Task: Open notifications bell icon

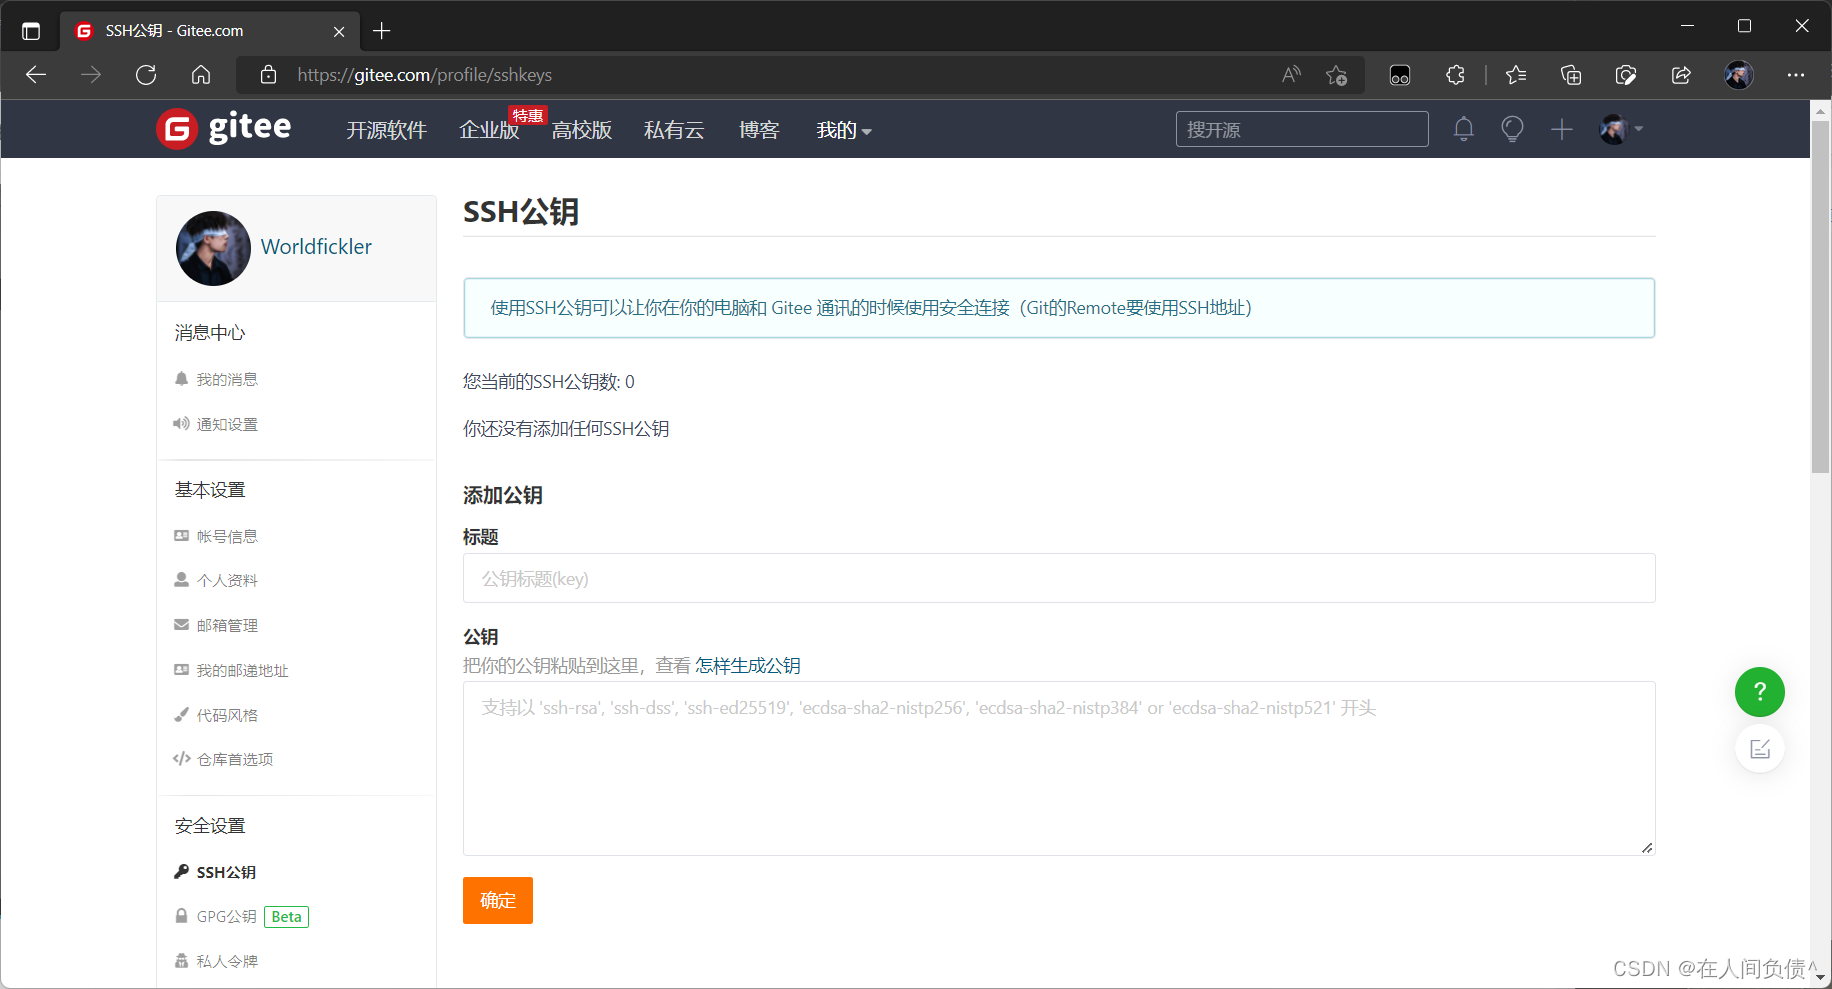Action: [1463, 129]
